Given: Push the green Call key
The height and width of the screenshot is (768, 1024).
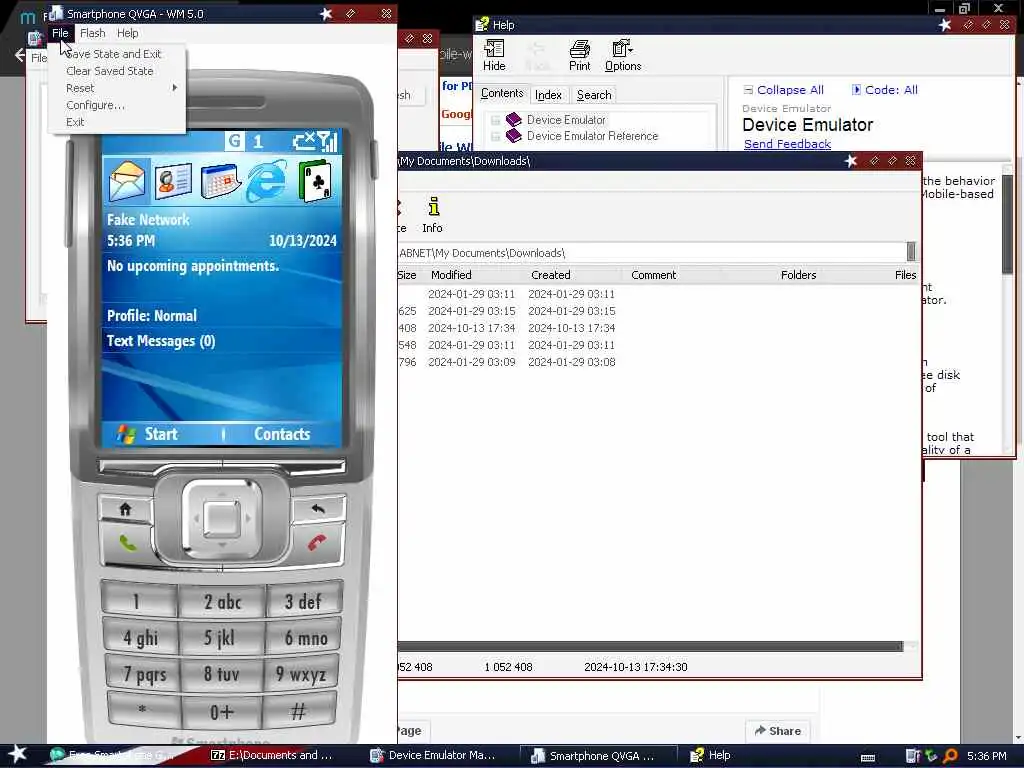Looking at the screenshot, I should coord(128,543).
